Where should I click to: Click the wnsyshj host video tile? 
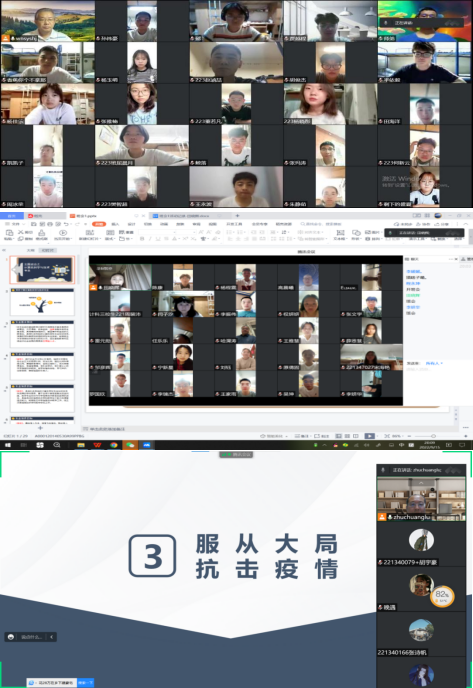point(48,21)
